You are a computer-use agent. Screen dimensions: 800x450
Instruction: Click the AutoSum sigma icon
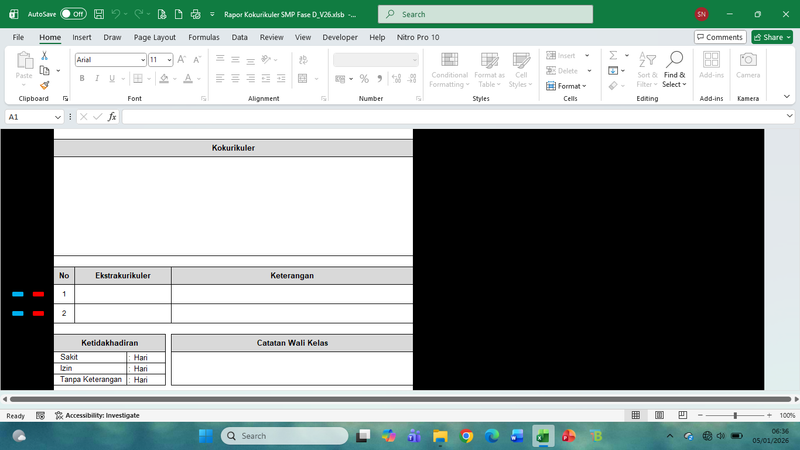tap(613, 56)
